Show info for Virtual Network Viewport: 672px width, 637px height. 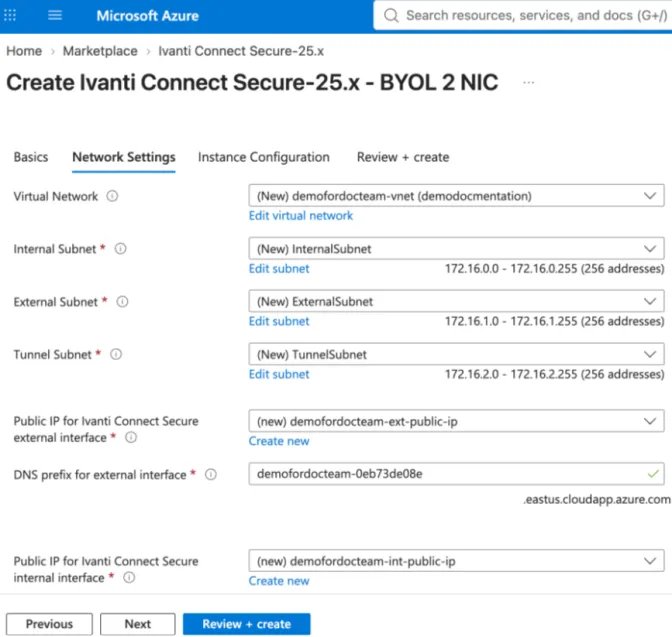point(112,196)
